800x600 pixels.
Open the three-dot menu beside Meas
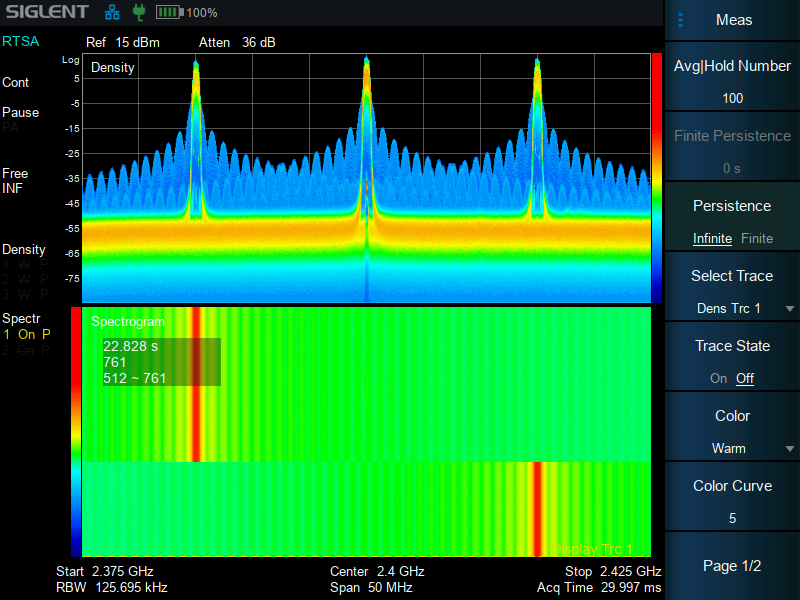coord(680,20)
